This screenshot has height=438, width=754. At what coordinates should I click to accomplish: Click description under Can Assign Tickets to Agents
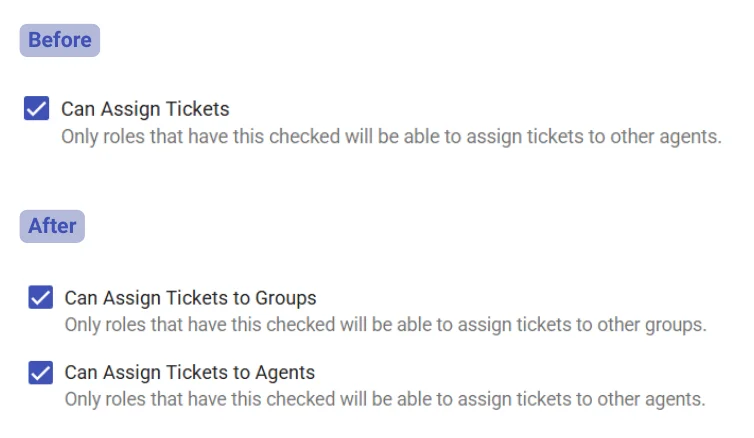click(385, 399)
